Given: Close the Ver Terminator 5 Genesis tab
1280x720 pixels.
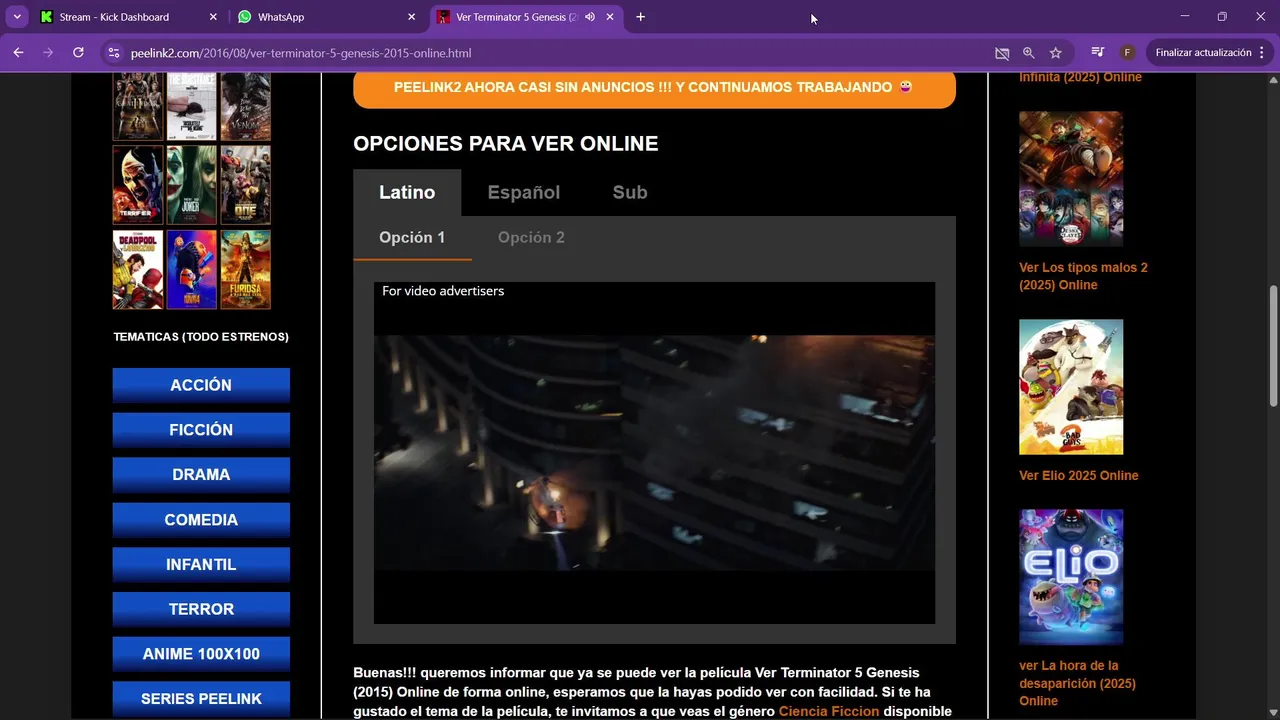Looking at the screenshot, I should (x=610, y=17).
